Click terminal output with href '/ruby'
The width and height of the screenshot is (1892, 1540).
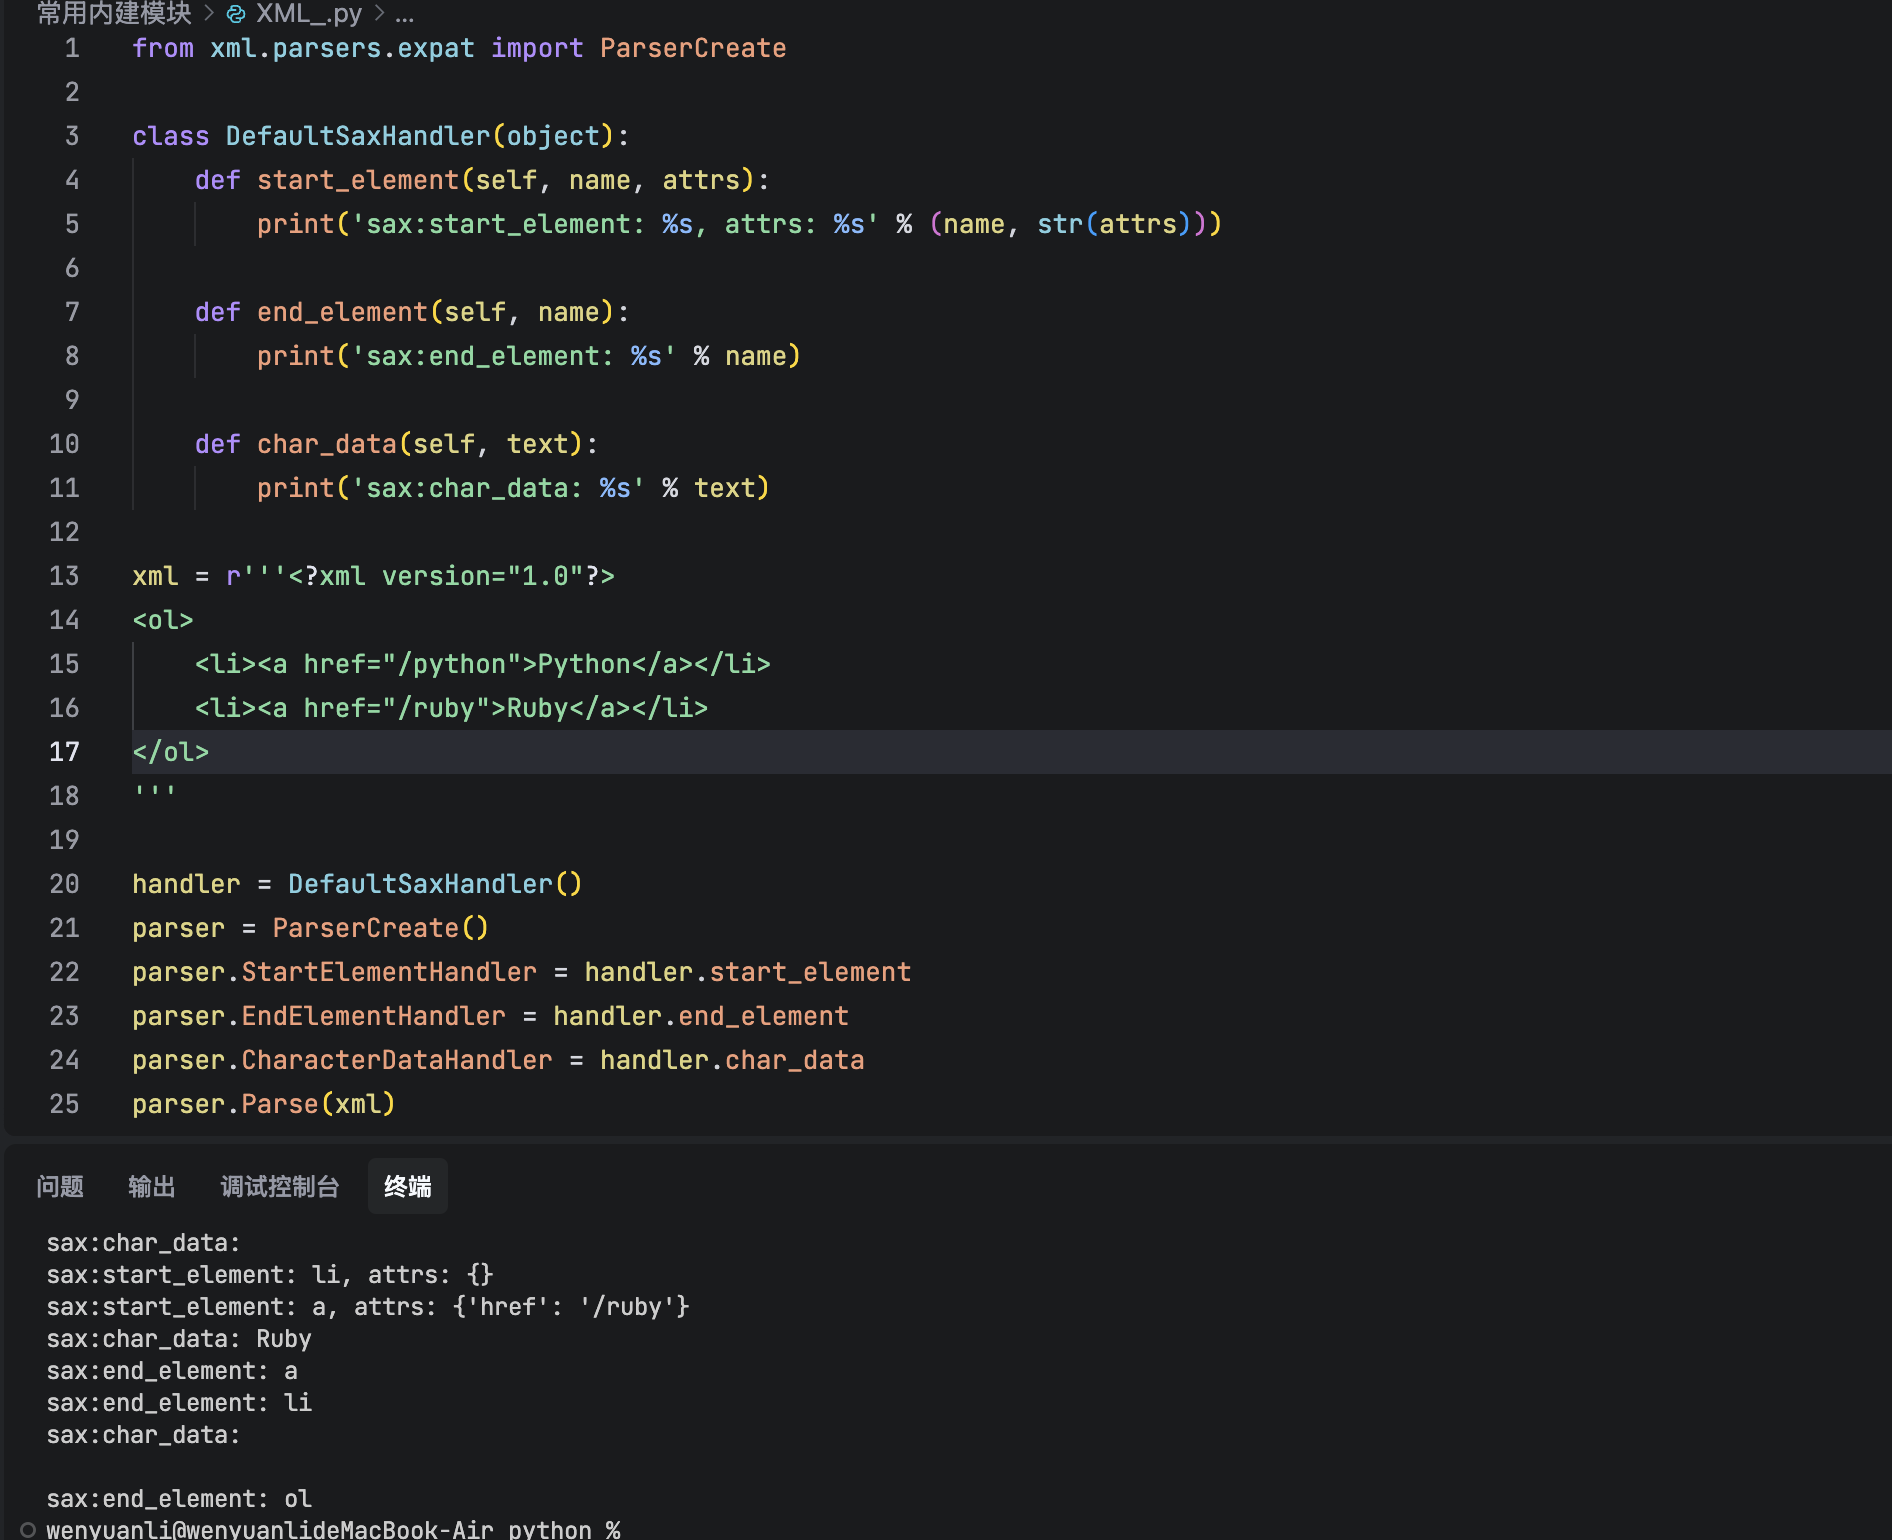tap(368, 1306)
